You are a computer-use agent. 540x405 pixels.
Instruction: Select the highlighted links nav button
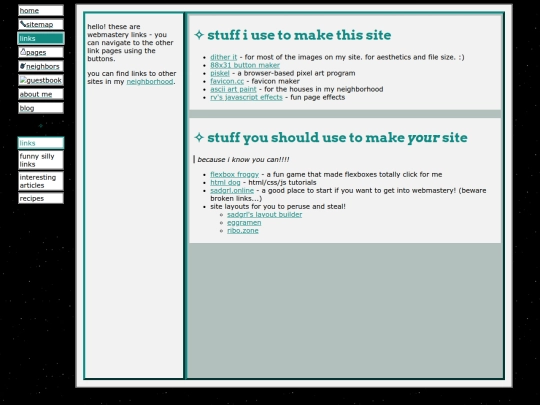click(x=41, y=38)
